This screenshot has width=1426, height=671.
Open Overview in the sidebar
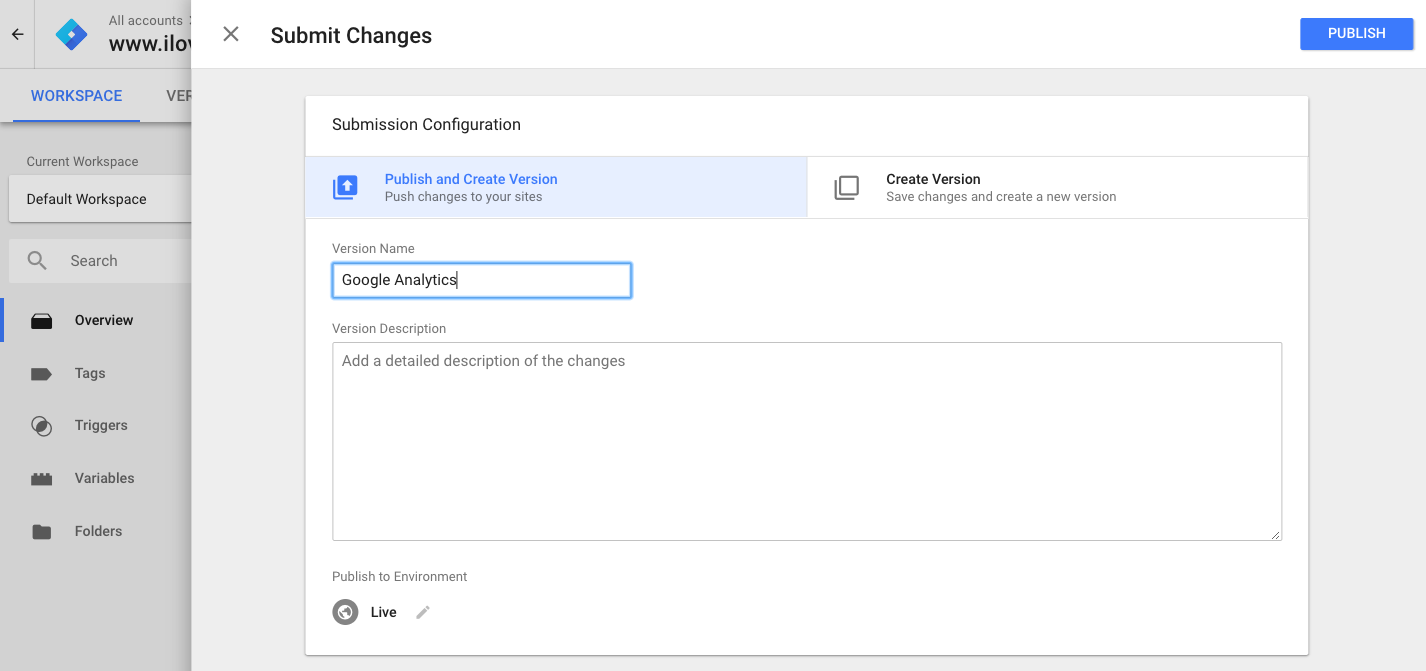[x=103, y=320]
